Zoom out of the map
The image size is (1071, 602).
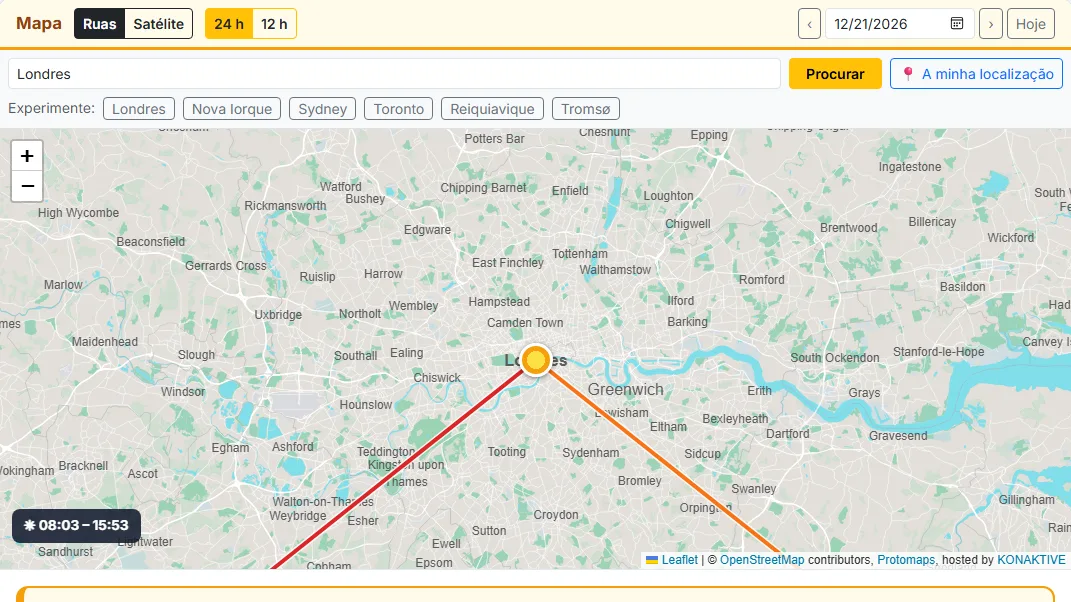(27, 186)
